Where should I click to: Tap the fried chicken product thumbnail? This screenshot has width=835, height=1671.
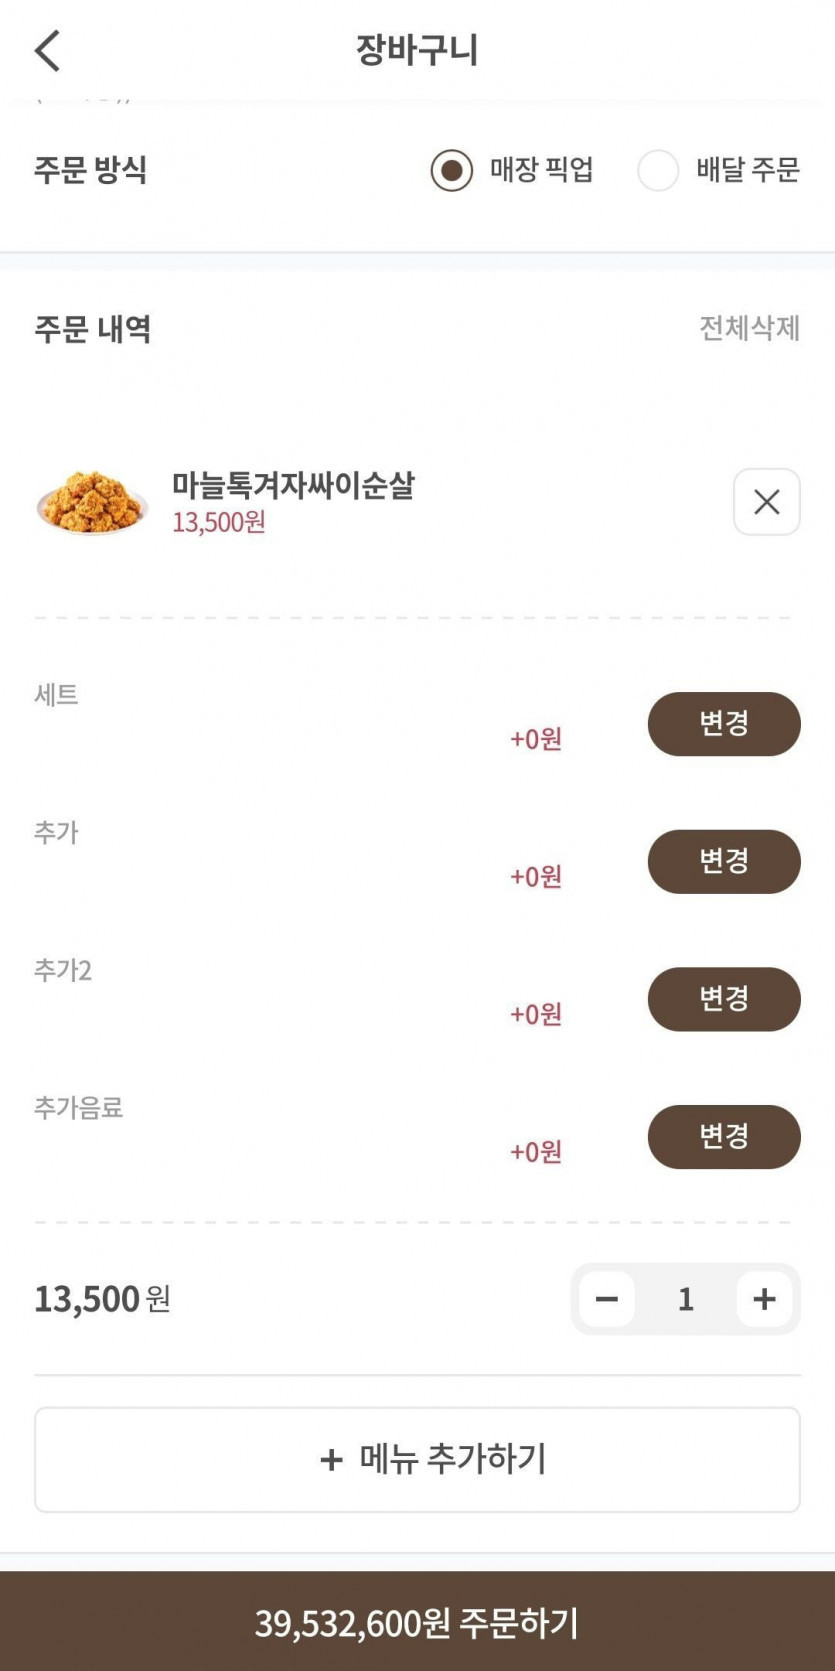[92, 502]
